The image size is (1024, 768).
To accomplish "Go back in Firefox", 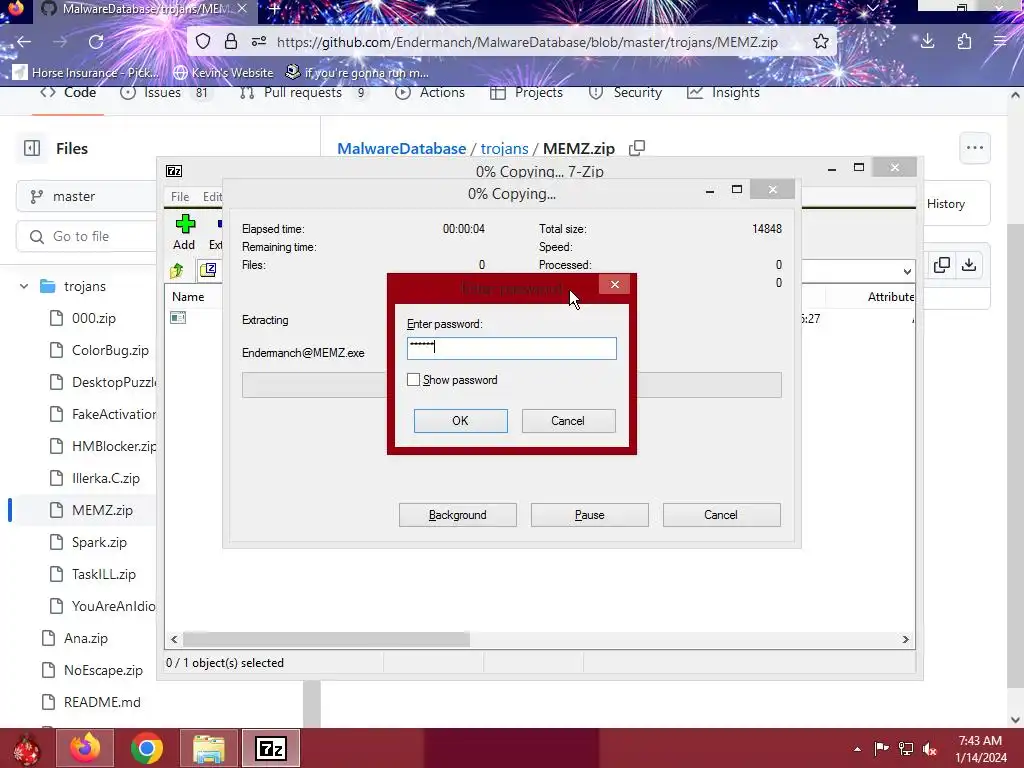I will (x=24, y=42).
